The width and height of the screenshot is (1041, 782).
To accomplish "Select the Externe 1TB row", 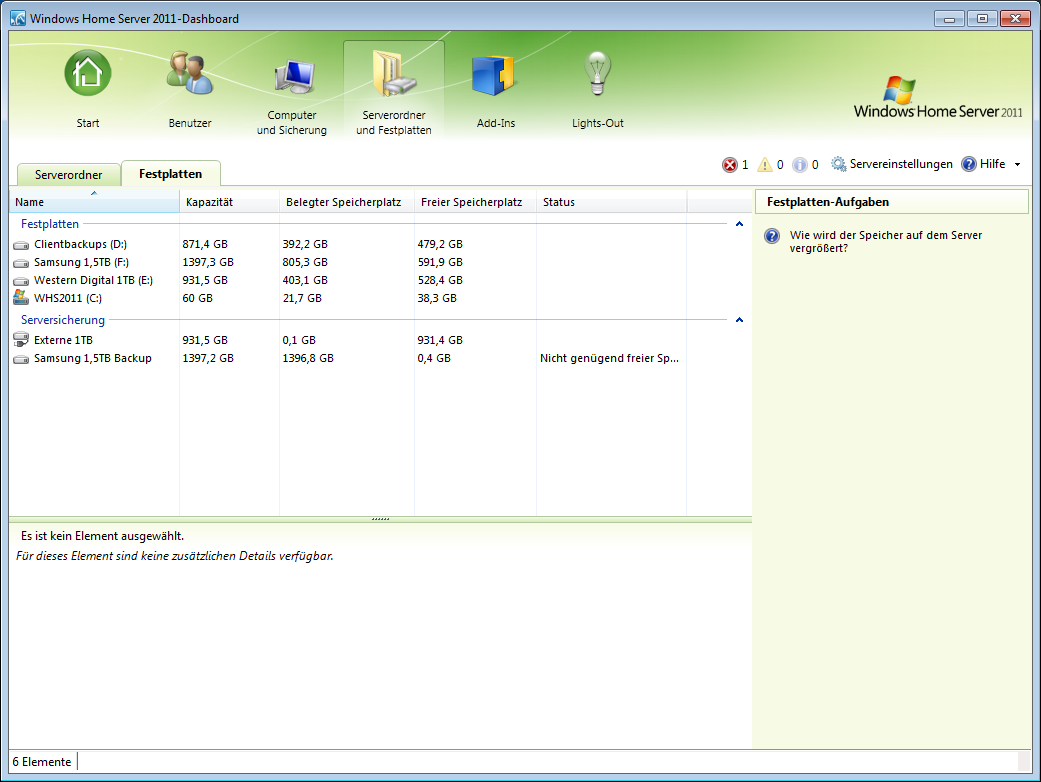I will pyautogui.click(x=380, y=340).
